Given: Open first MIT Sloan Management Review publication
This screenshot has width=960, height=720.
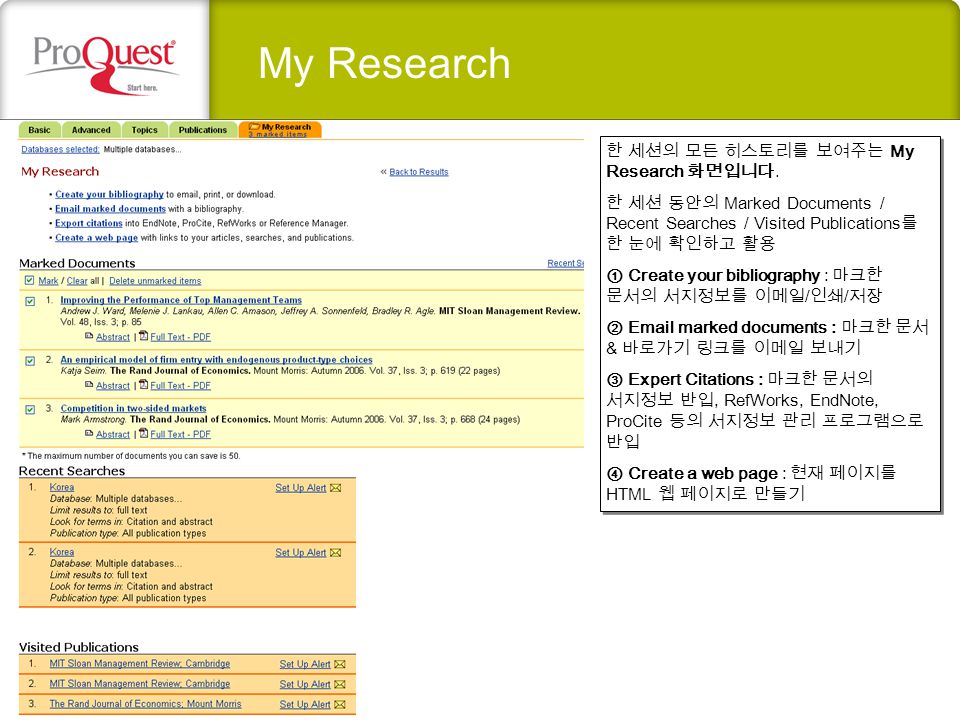Looking at the screenshot, I should [x=140, y=664].
